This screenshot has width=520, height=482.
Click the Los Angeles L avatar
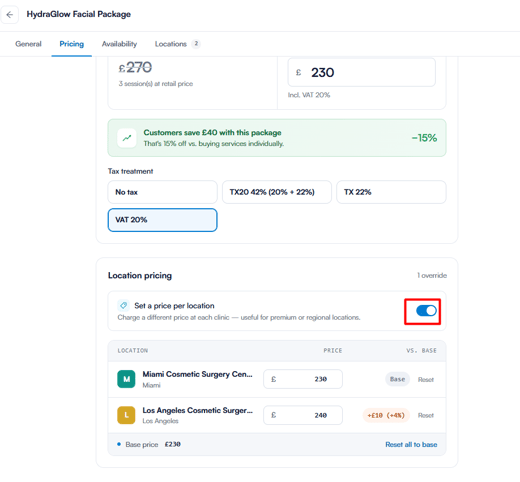(126, 415)
